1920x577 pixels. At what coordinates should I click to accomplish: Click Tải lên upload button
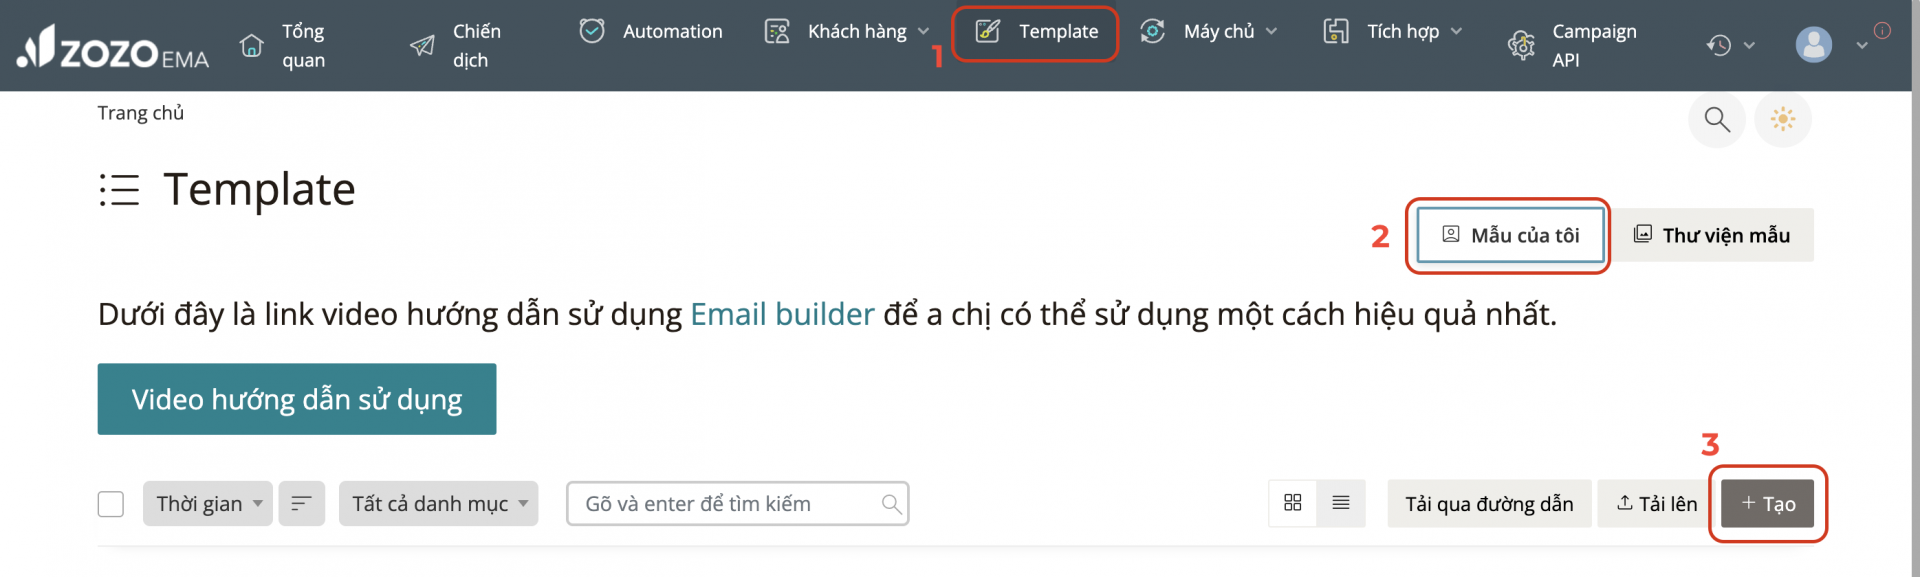coord(1657,504)
